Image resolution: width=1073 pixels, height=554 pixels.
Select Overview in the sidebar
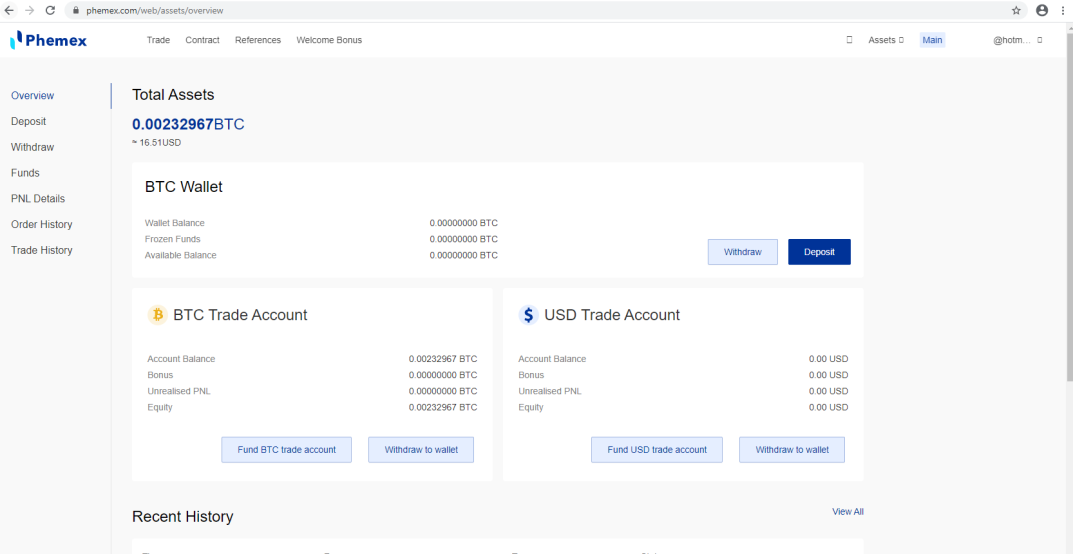(x=32, y=96)
